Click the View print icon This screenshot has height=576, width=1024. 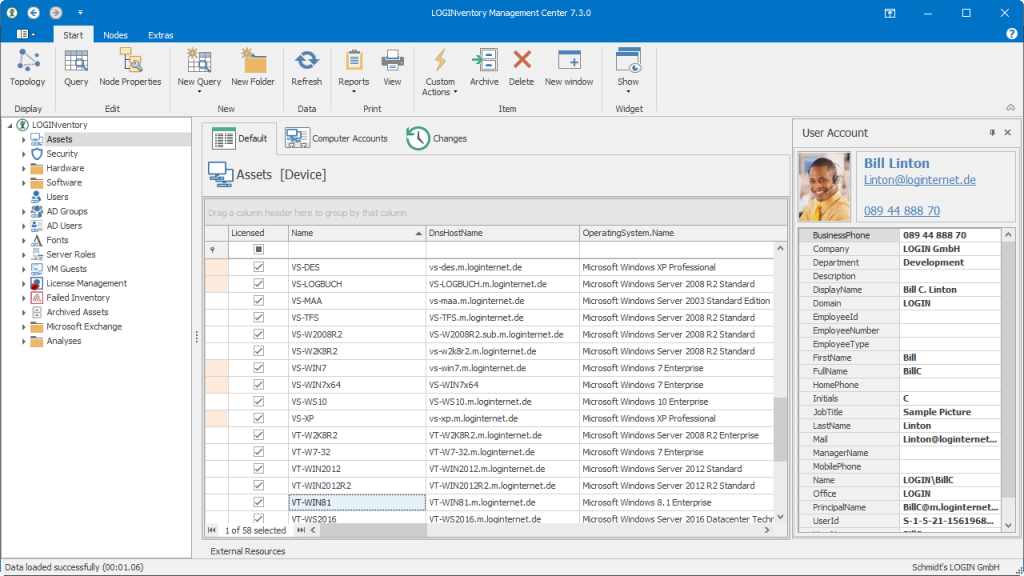pyautogui.click(x=392, y=68)
